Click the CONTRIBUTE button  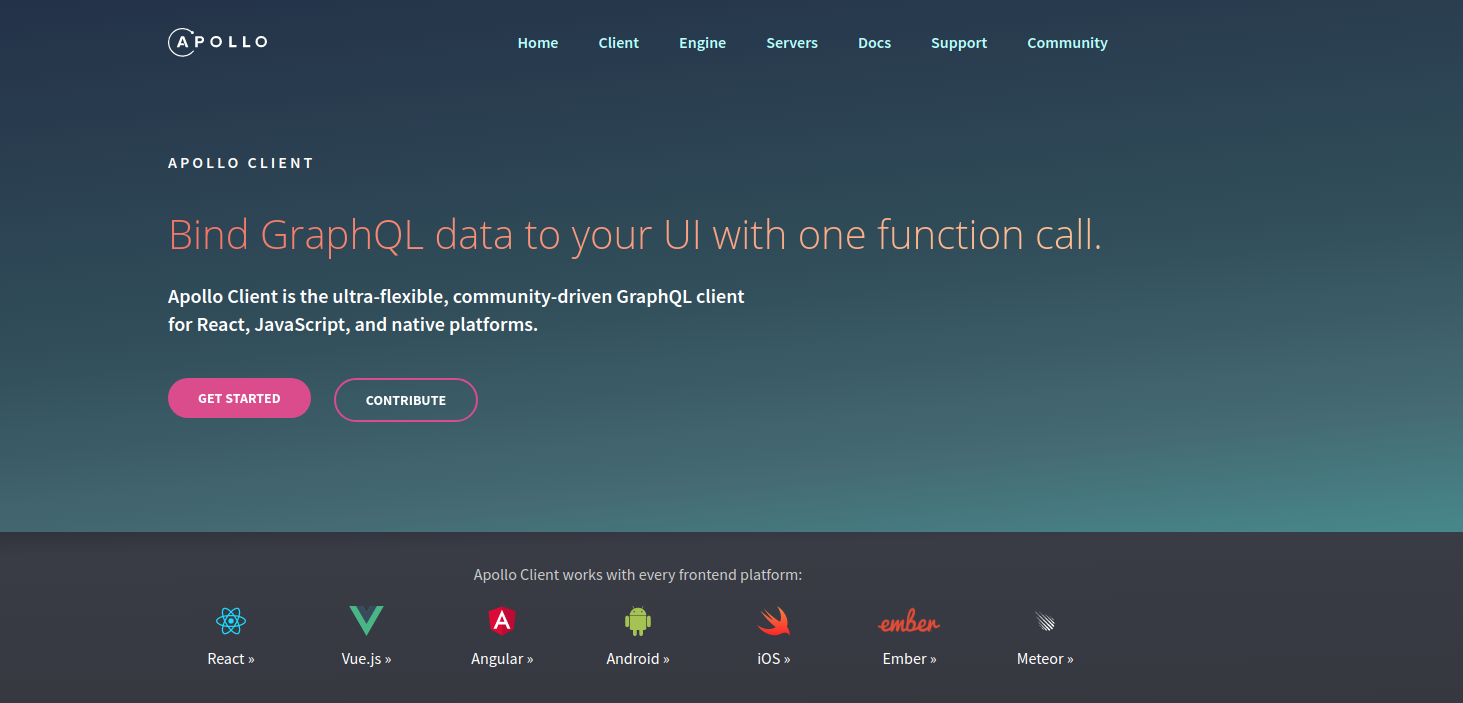click(x=406, y=400)
